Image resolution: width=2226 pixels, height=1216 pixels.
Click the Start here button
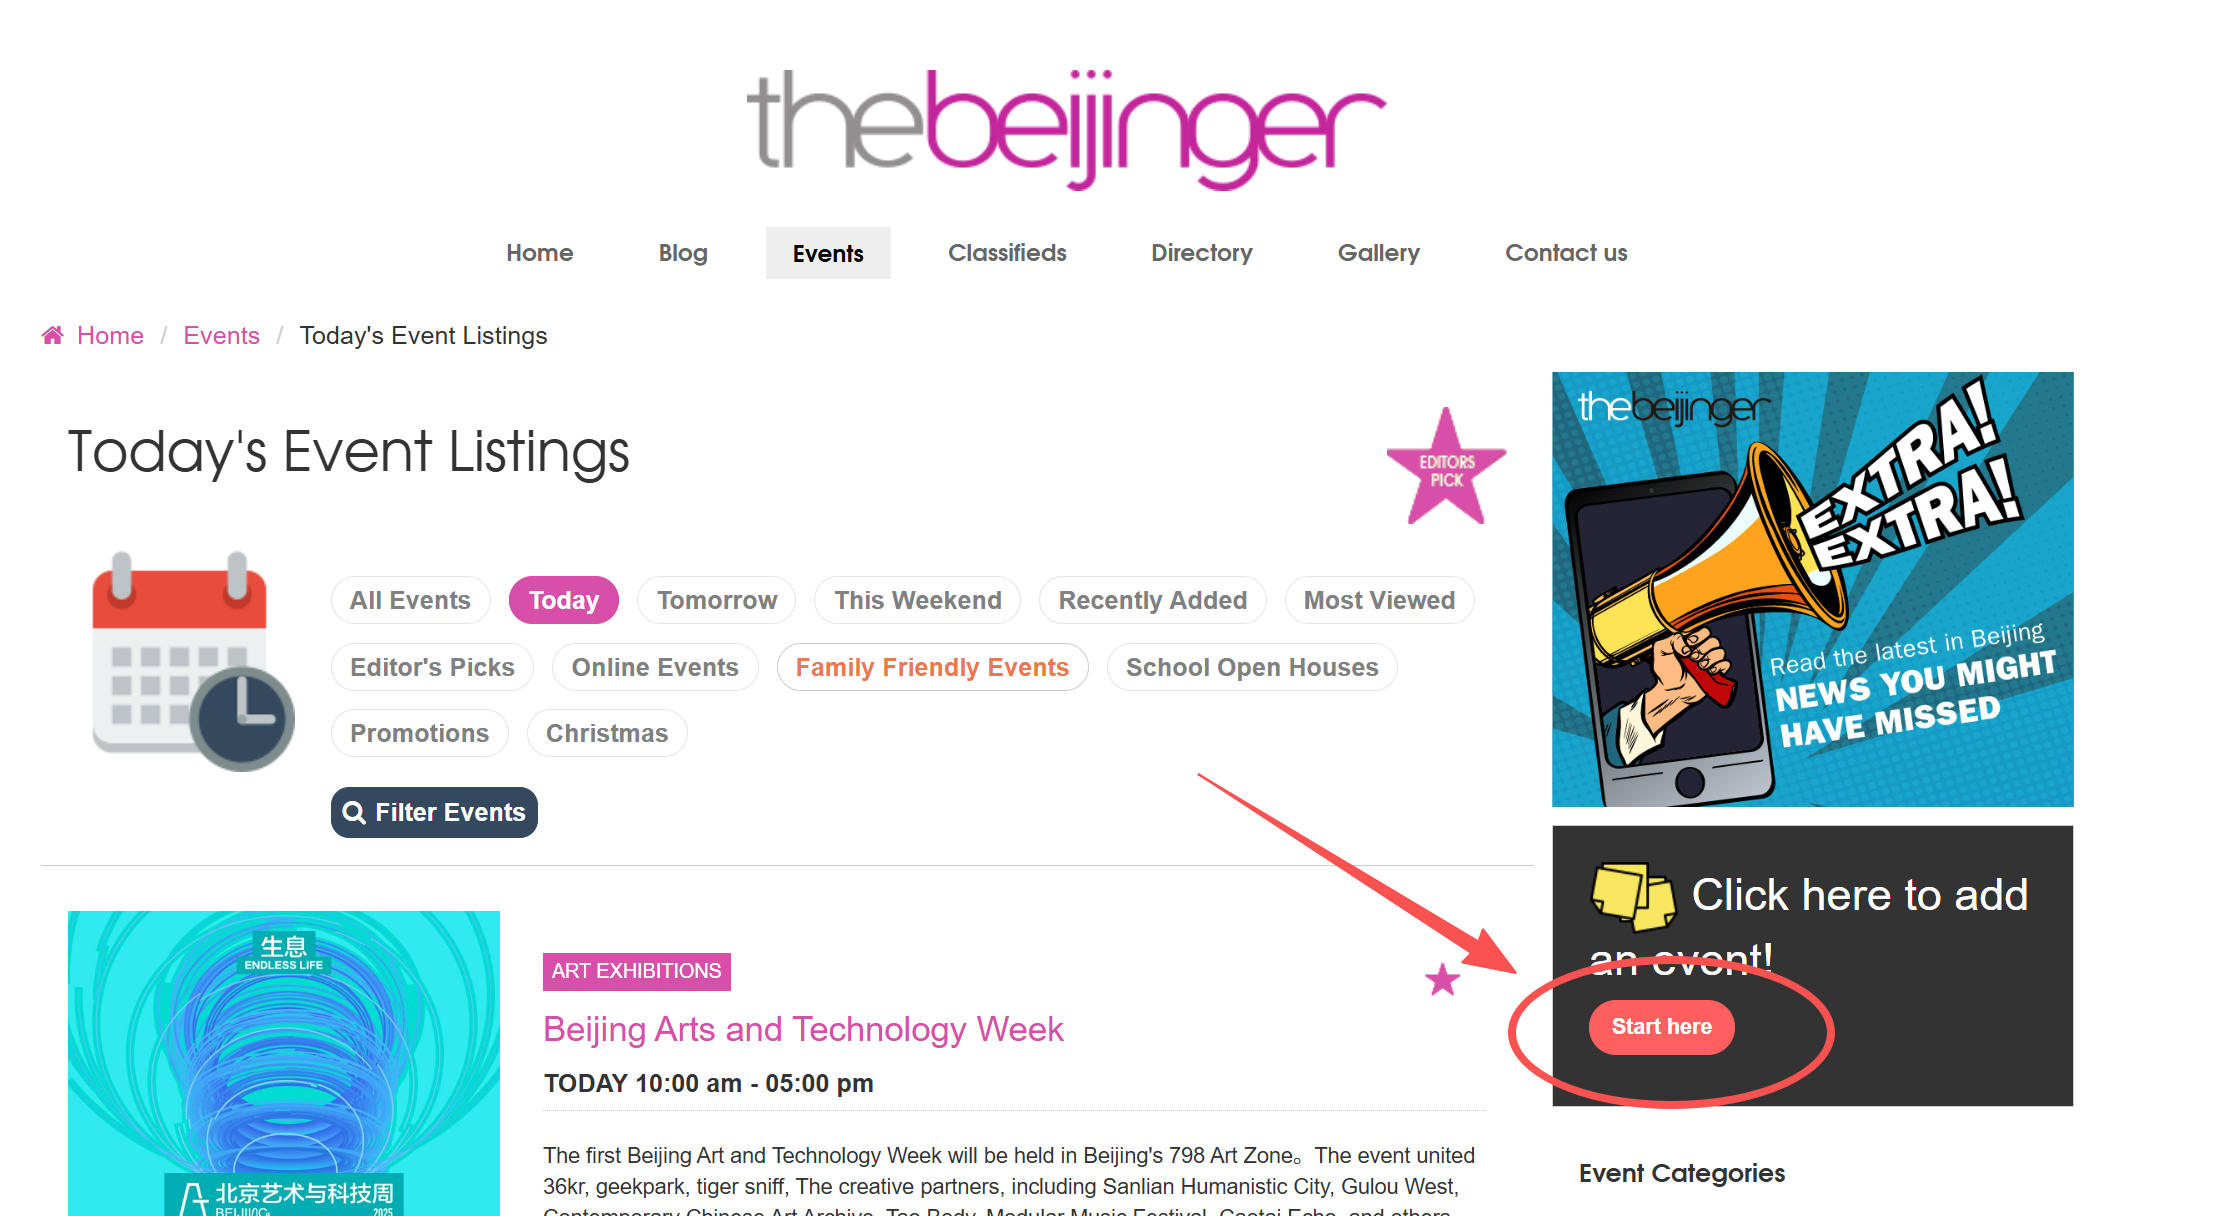1661,1027
